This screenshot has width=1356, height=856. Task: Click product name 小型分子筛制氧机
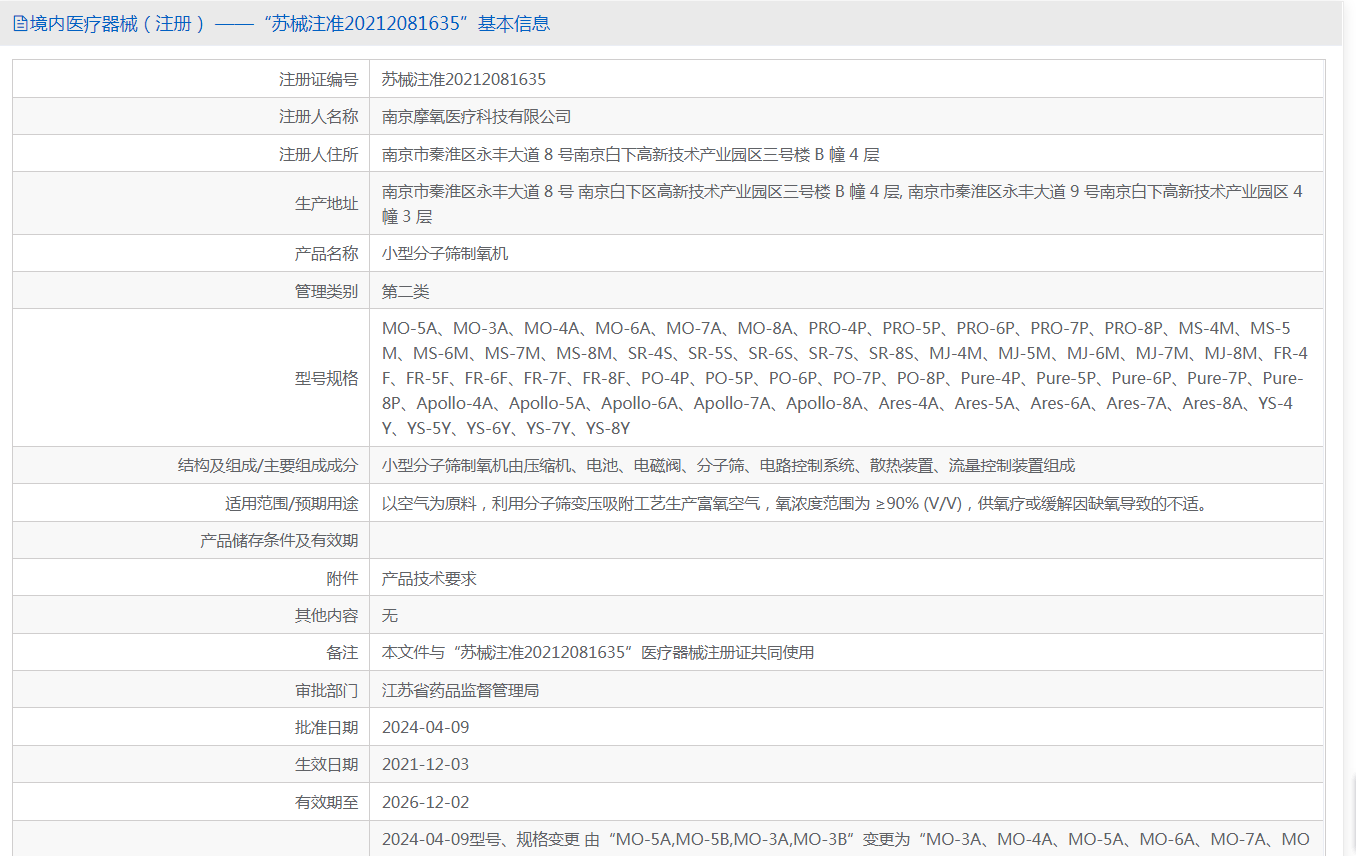(x=445, y=254)
